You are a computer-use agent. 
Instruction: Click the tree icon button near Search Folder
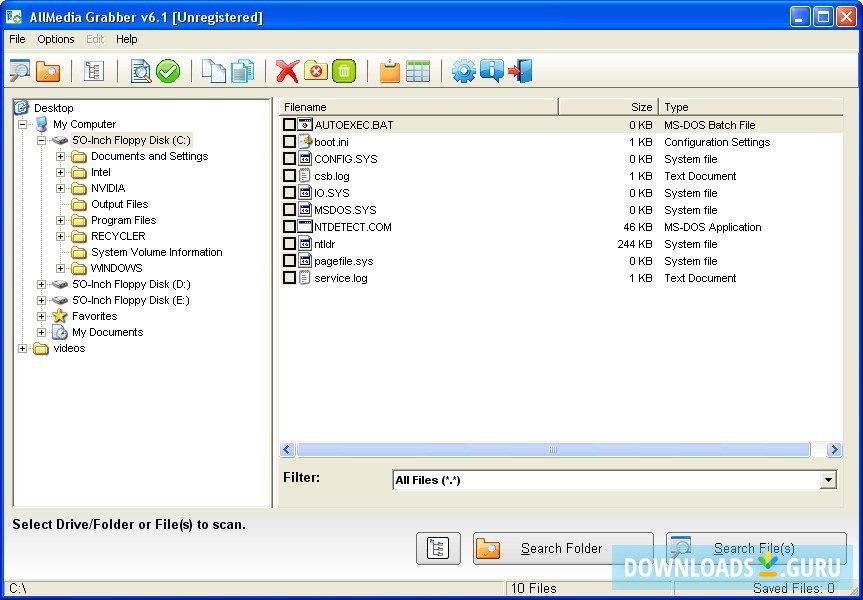(x=438, y=548)
